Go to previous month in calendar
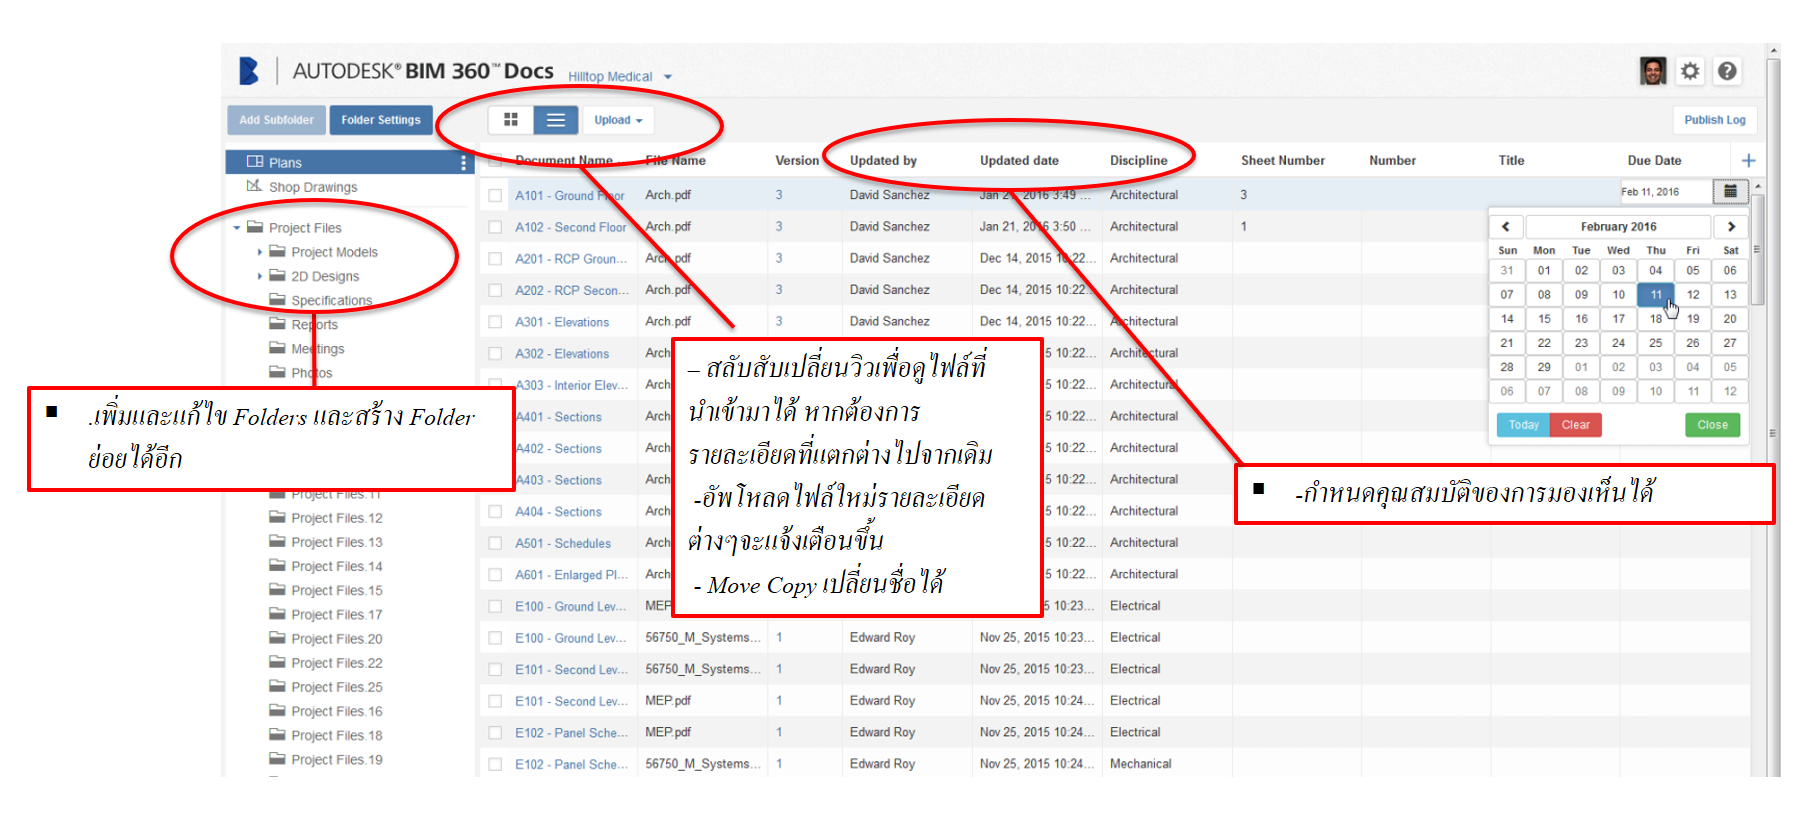Viewport: 1800px width, 822px height. (x=1506, y=227)
